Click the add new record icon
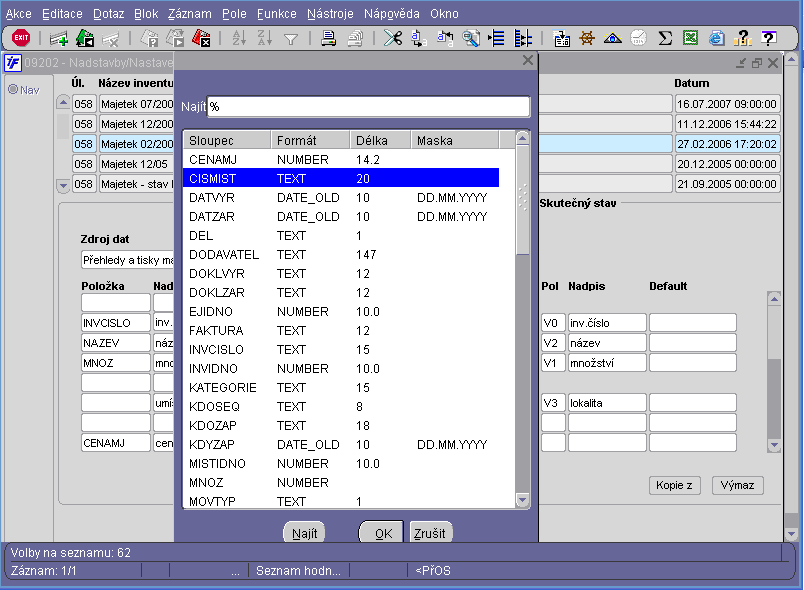 coord(59,38)
